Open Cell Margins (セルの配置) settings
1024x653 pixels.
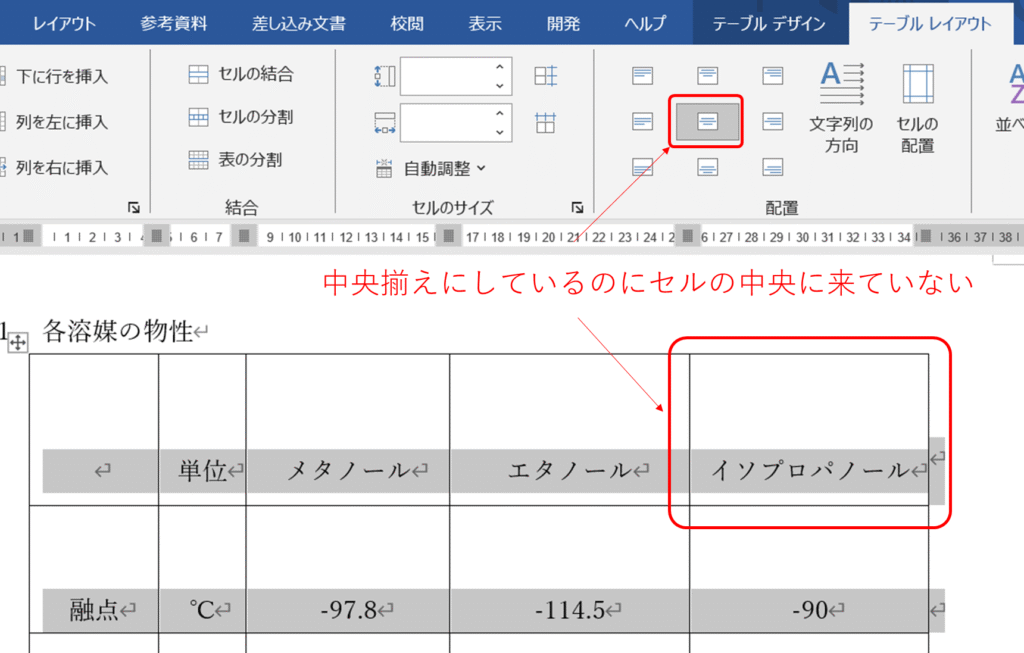[917, 108]
